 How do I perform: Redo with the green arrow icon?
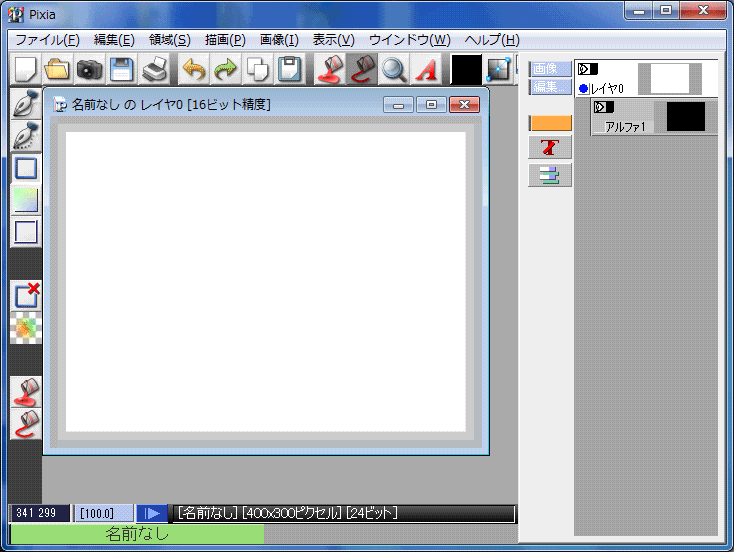[x=225, y=69]
